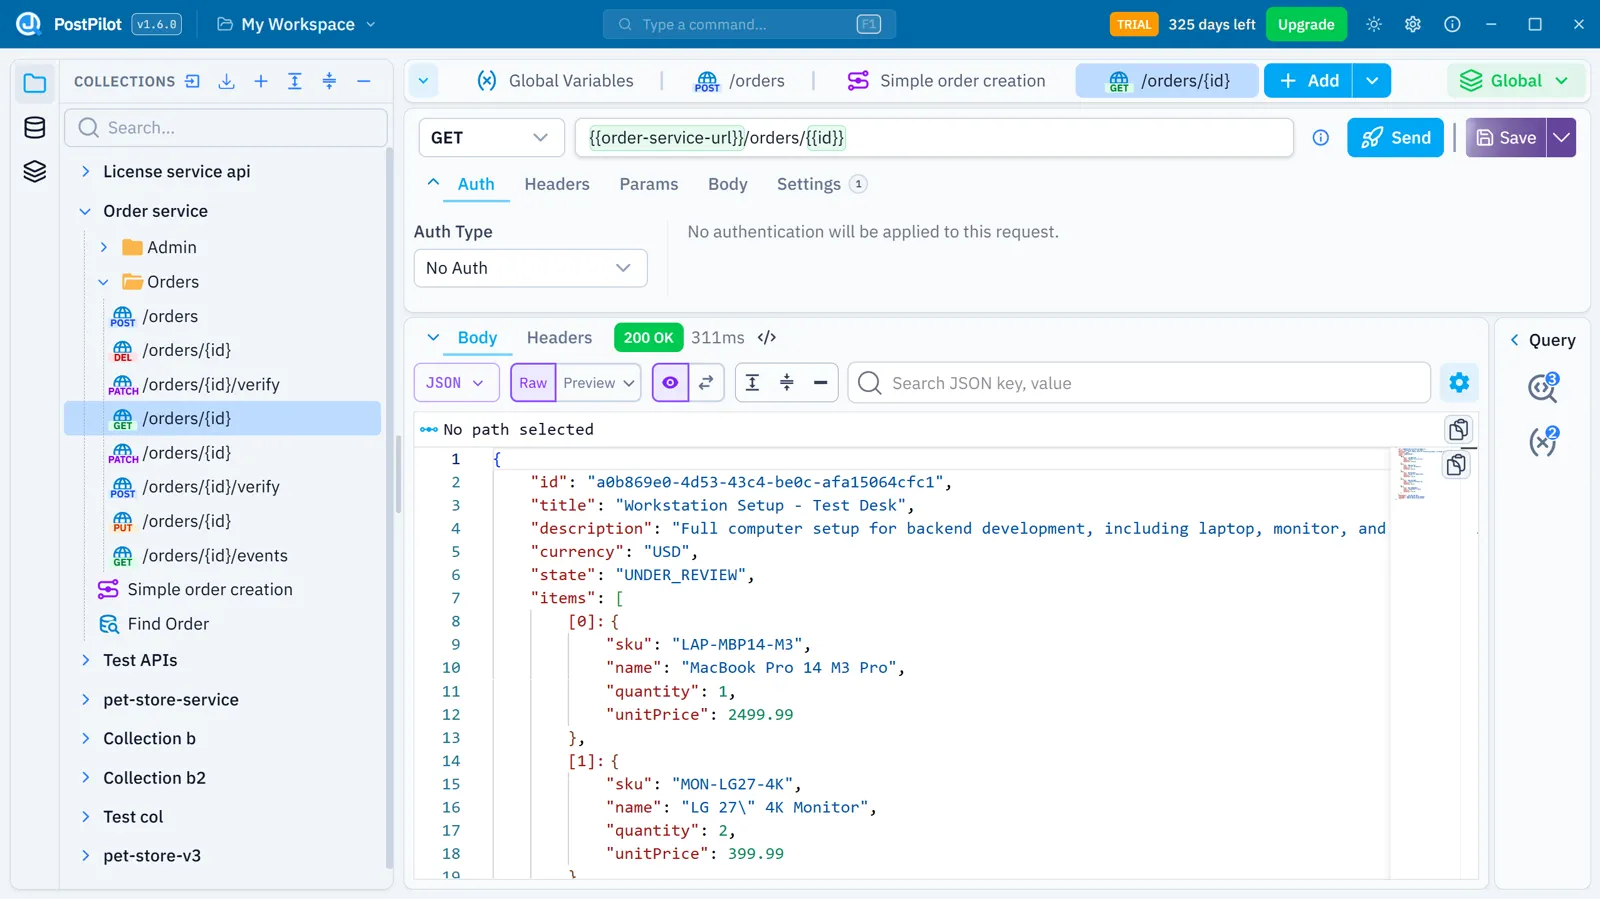Click the response minimap thumbnail
Image resolution: width=1600 pixels, height=899 pixels.
[x=1412, y=474]
